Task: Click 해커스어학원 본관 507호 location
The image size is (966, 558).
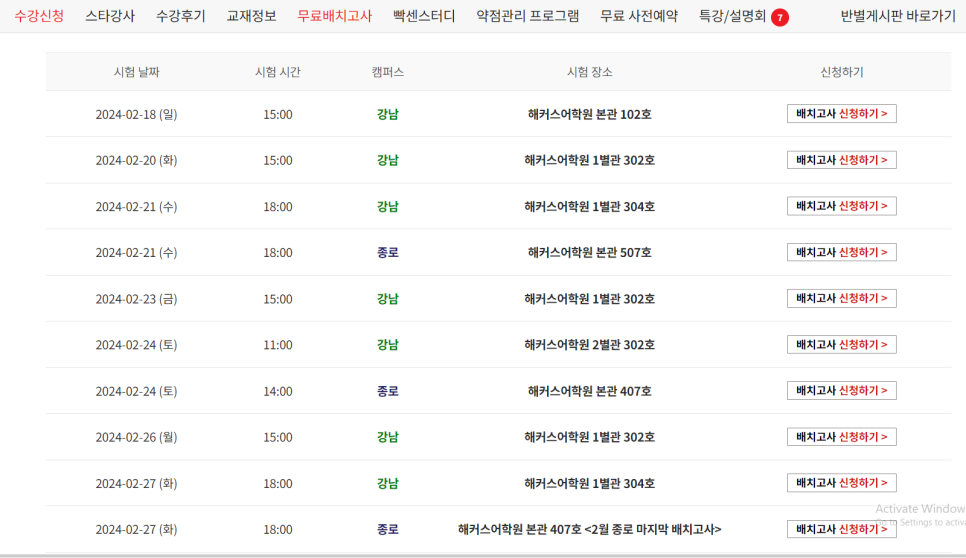Action: point(590,253)
